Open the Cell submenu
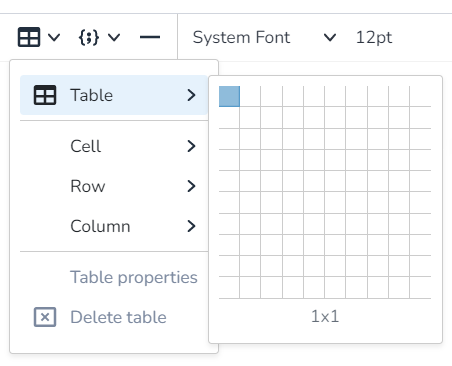Viewport: 452px width, 366px height. 114,146
